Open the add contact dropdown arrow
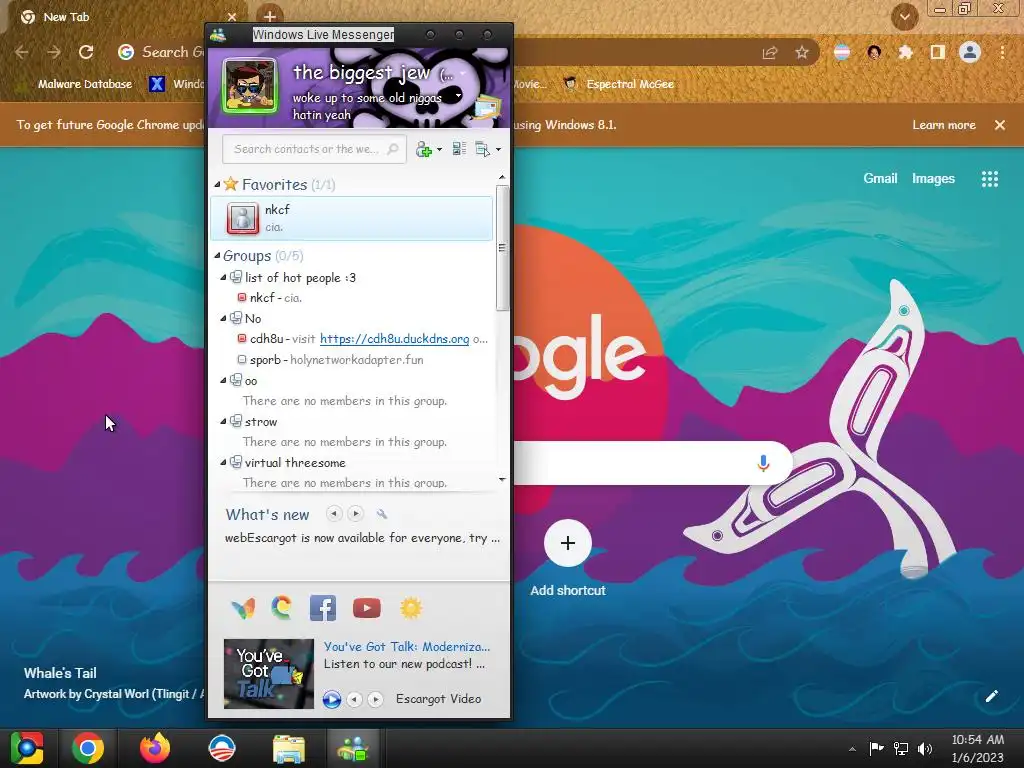The image size is (1024, 768). pyautogui.click(x=440, y=150)
